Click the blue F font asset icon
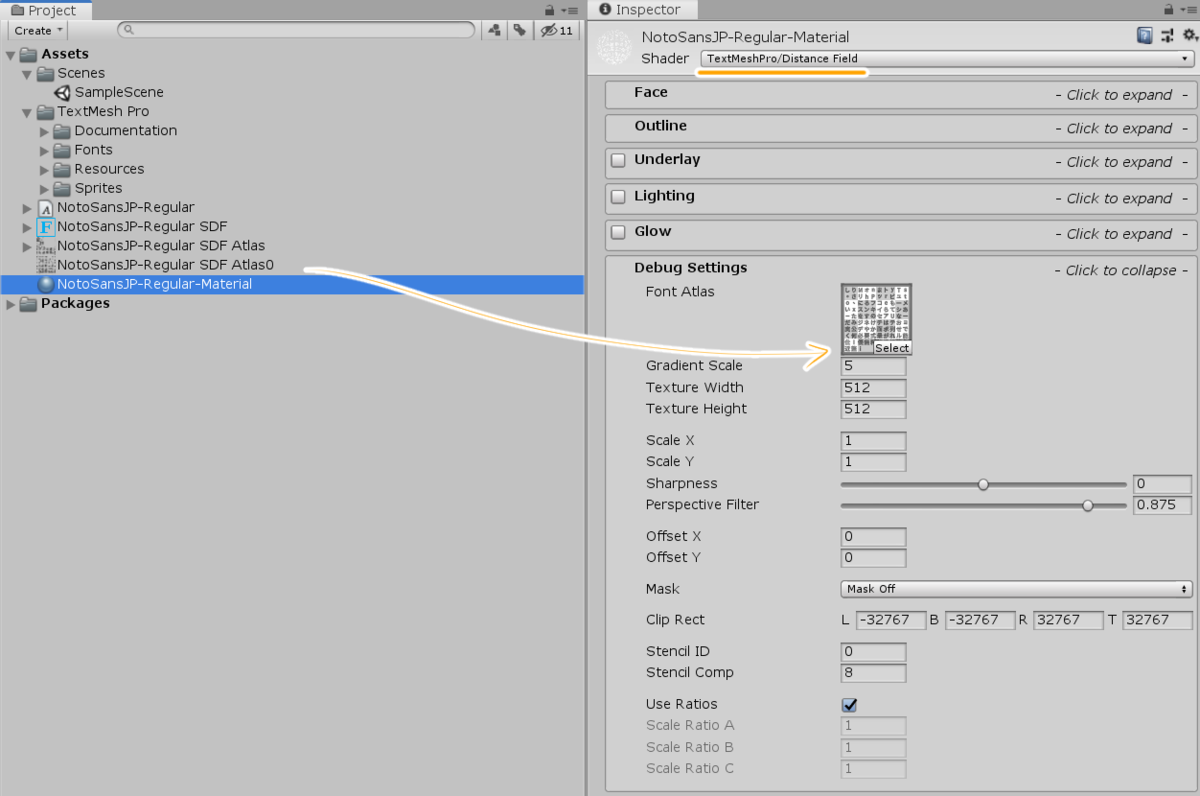 point(45,227)
